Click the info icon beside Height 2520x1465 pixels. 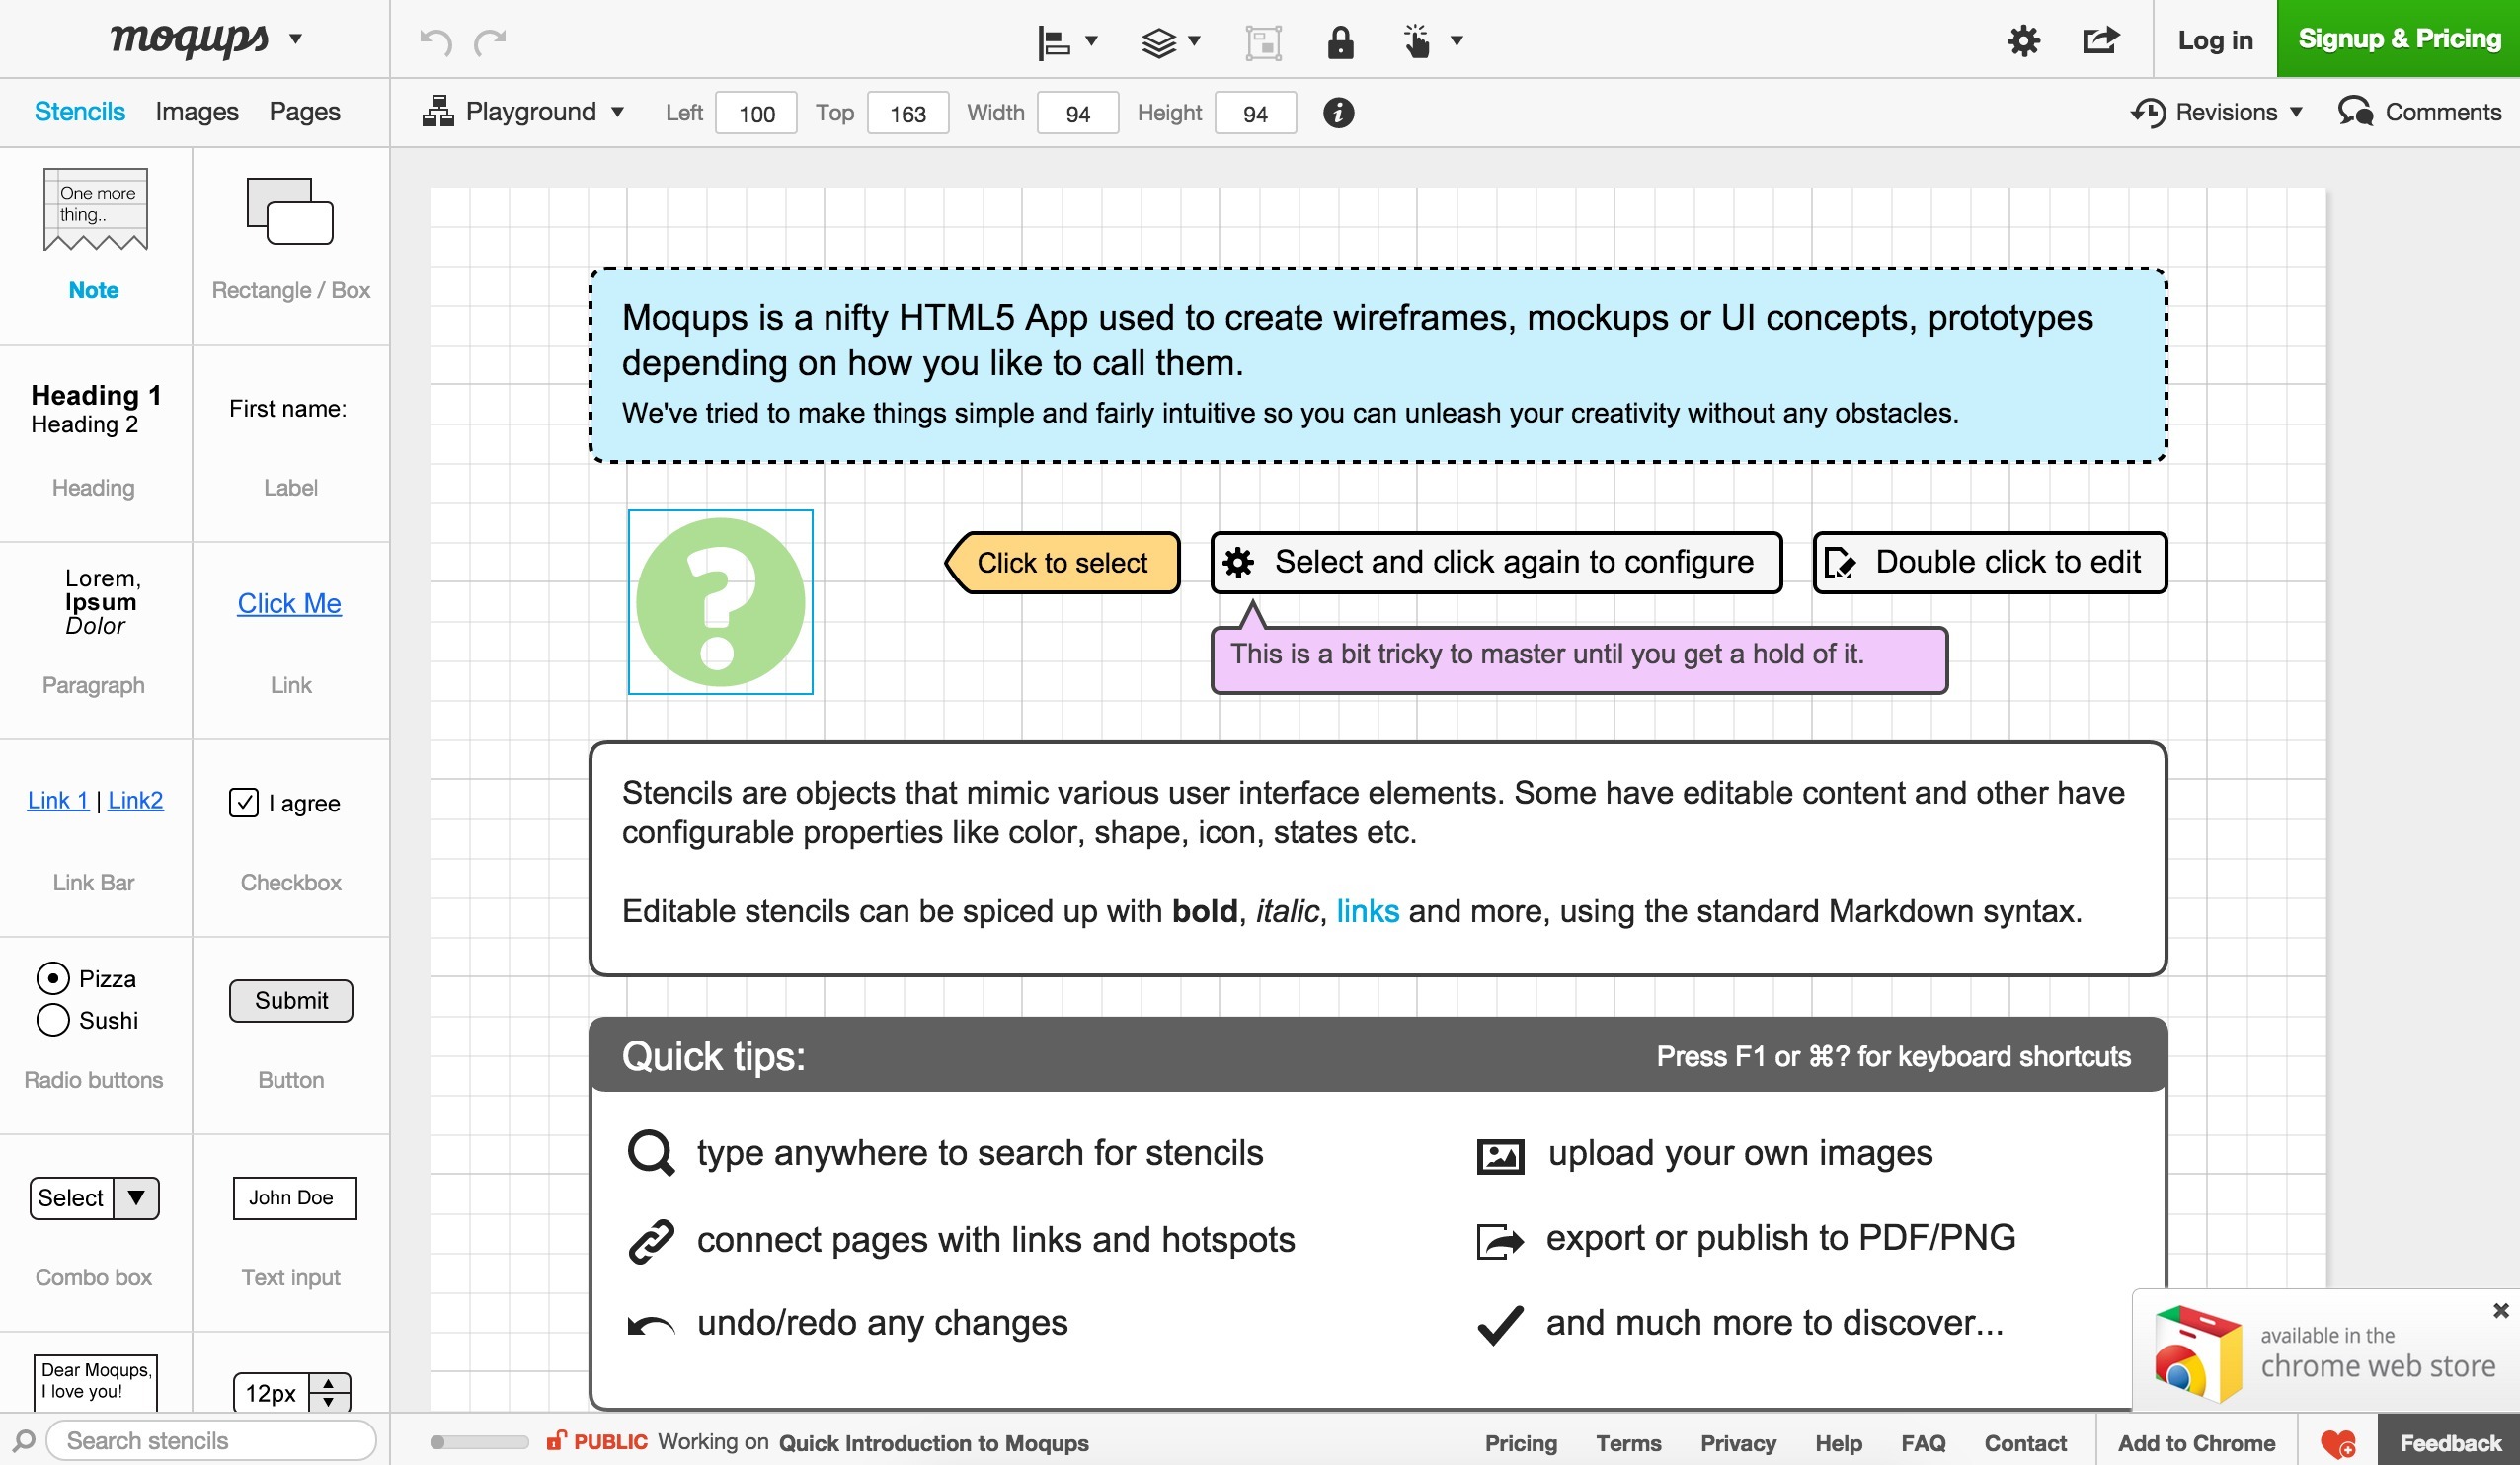coord(1338,113)
